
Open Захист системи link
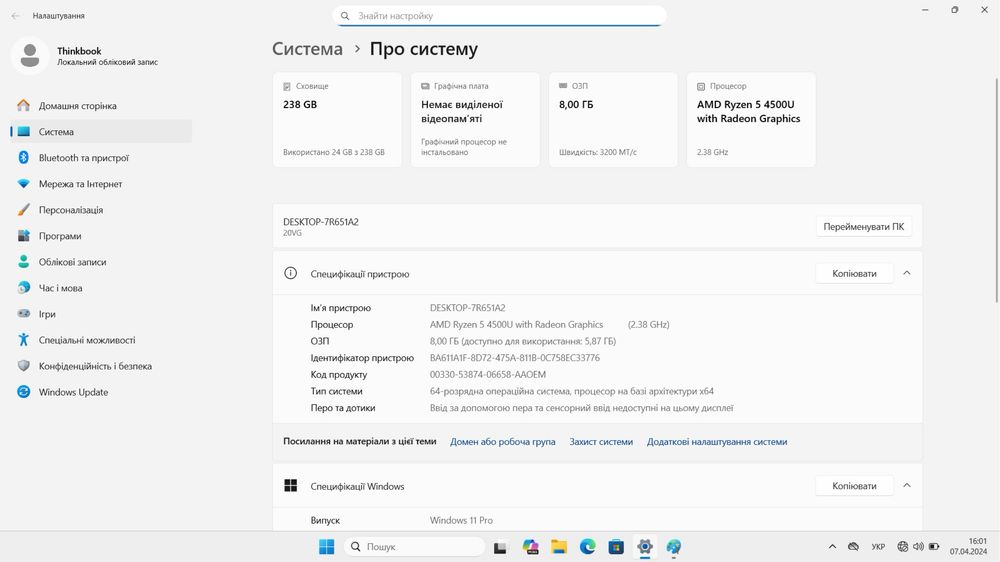pyautogui.click(x=601, y=441)
